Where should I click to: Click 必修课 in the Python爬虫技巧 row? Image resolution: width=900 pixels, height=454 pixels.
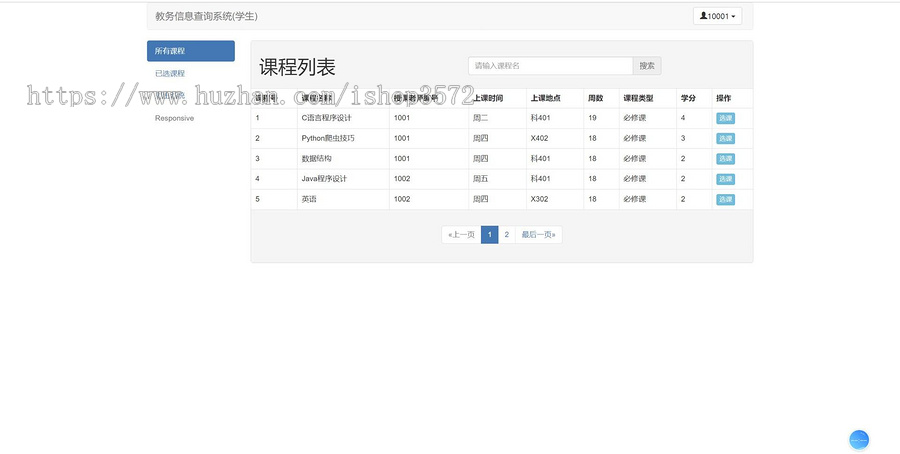(635, 138)
